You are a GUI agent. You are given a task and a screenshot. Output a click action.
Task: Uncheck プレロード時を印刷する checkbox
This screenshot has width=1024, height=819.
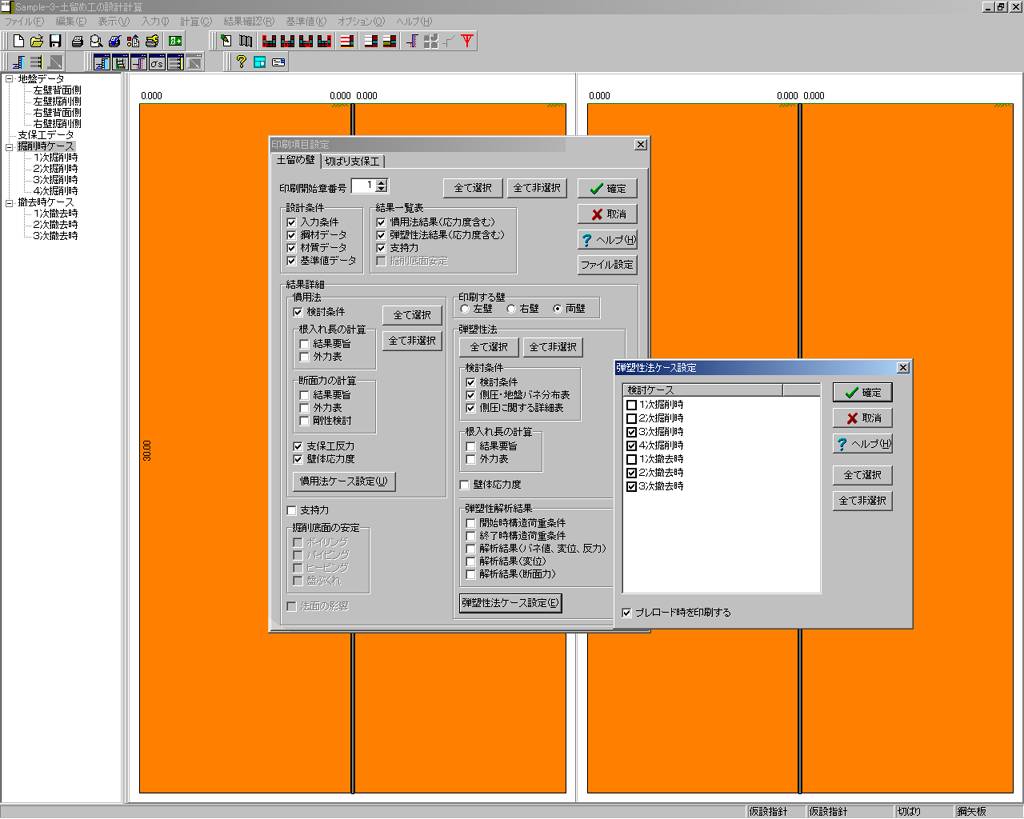(x=626, y=612)
